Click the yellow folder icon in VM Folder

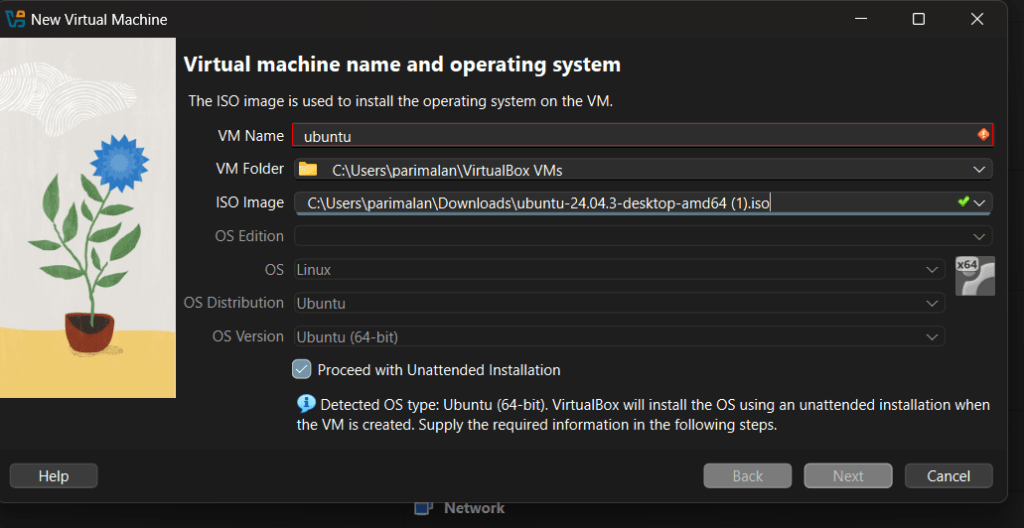[x=308, y=169]
